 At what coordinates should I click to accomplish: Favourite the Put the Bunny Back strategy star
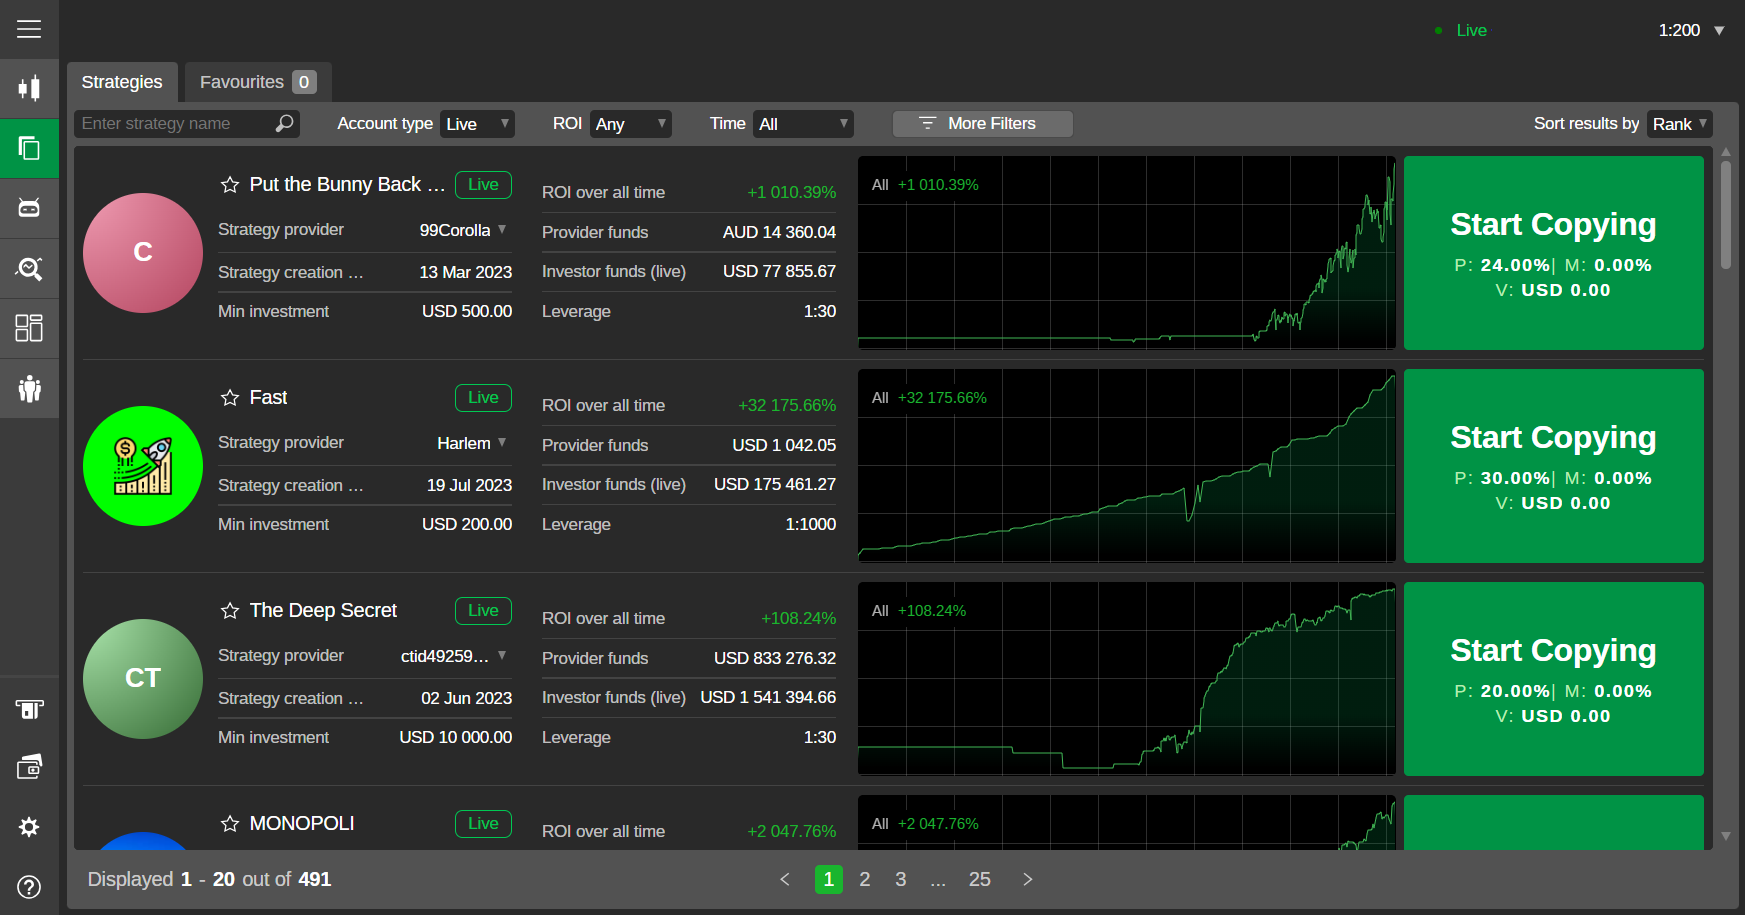pyautogui.click(x=230, y=185)
